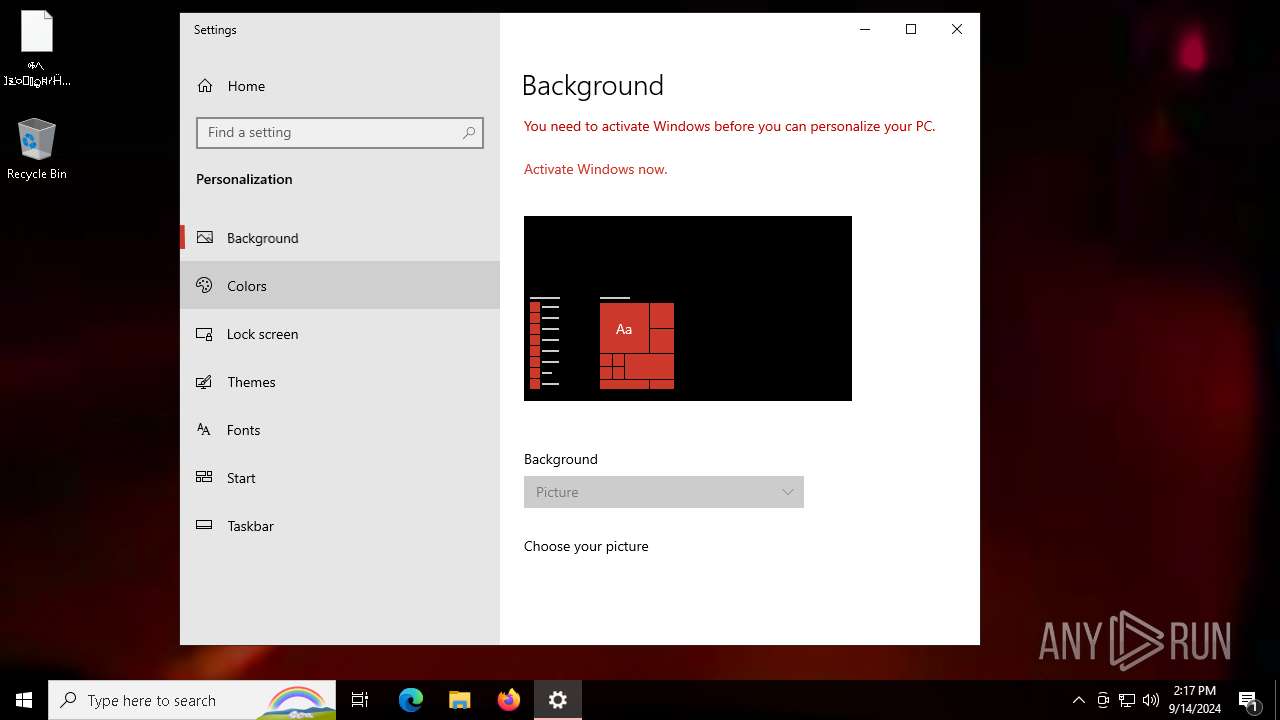This screenshot has height=720, width=1280.
Task: Click the 'Choose your picture' label
Action: click(x=586, y=546)
